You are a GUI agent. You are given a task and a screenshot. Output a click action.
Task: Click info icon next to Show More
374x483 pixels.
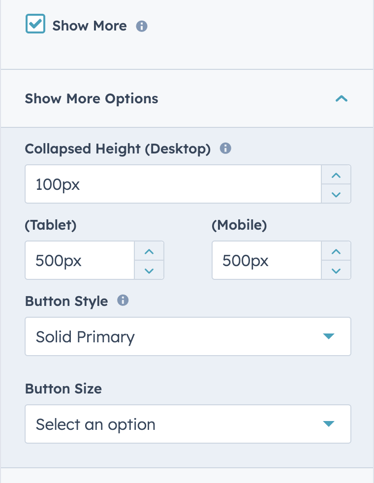[x=142, y=26]
